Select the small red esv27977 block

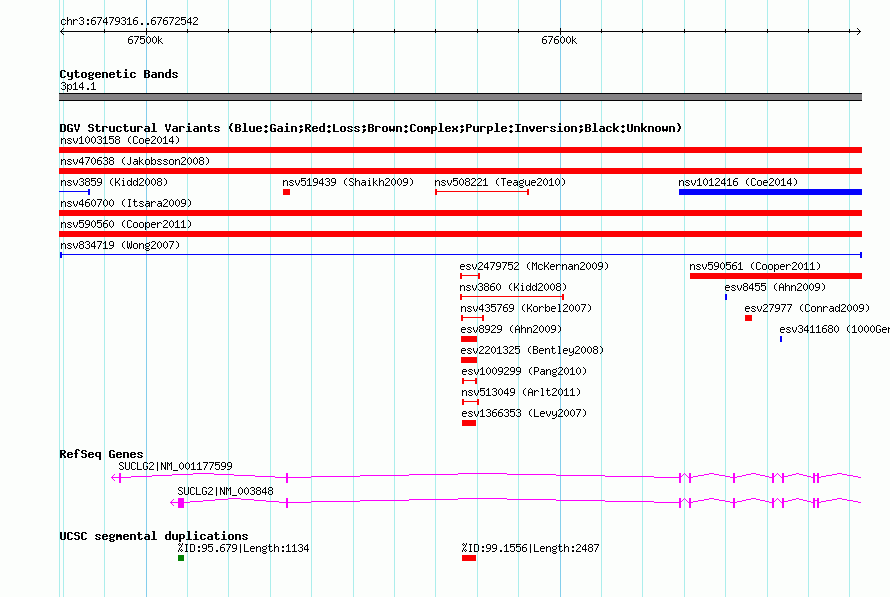(749, 318)
